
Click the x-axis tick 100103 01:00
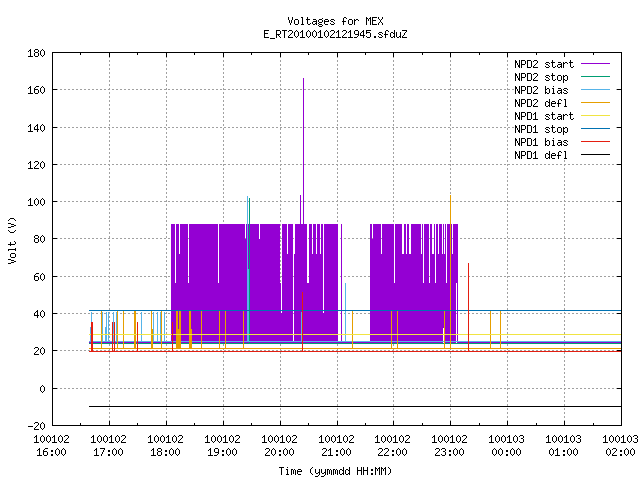tap(564, 446)
